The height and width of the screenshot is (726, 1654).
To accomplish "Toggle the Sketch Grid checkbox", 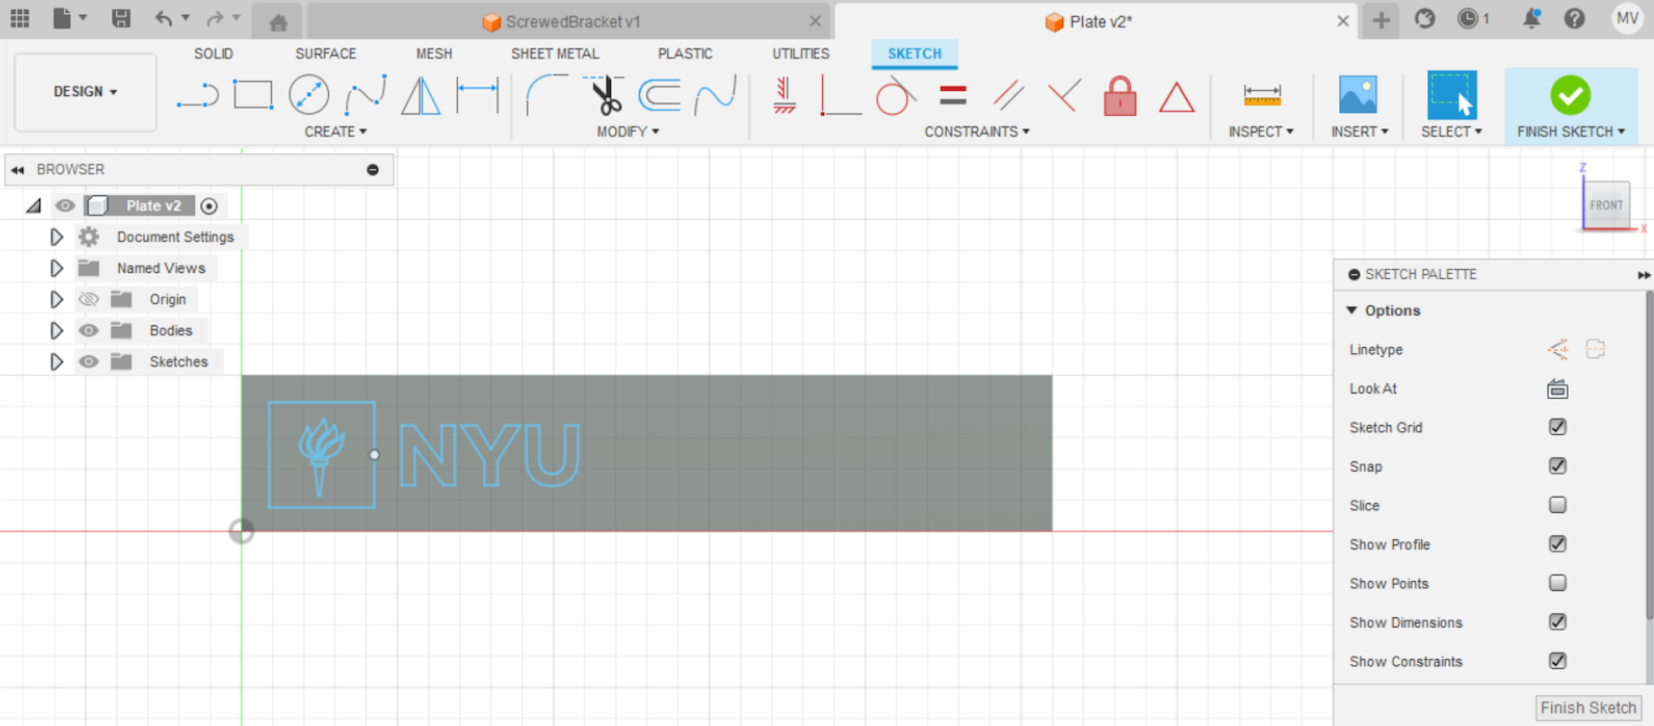I will (x=1557, y=427).
